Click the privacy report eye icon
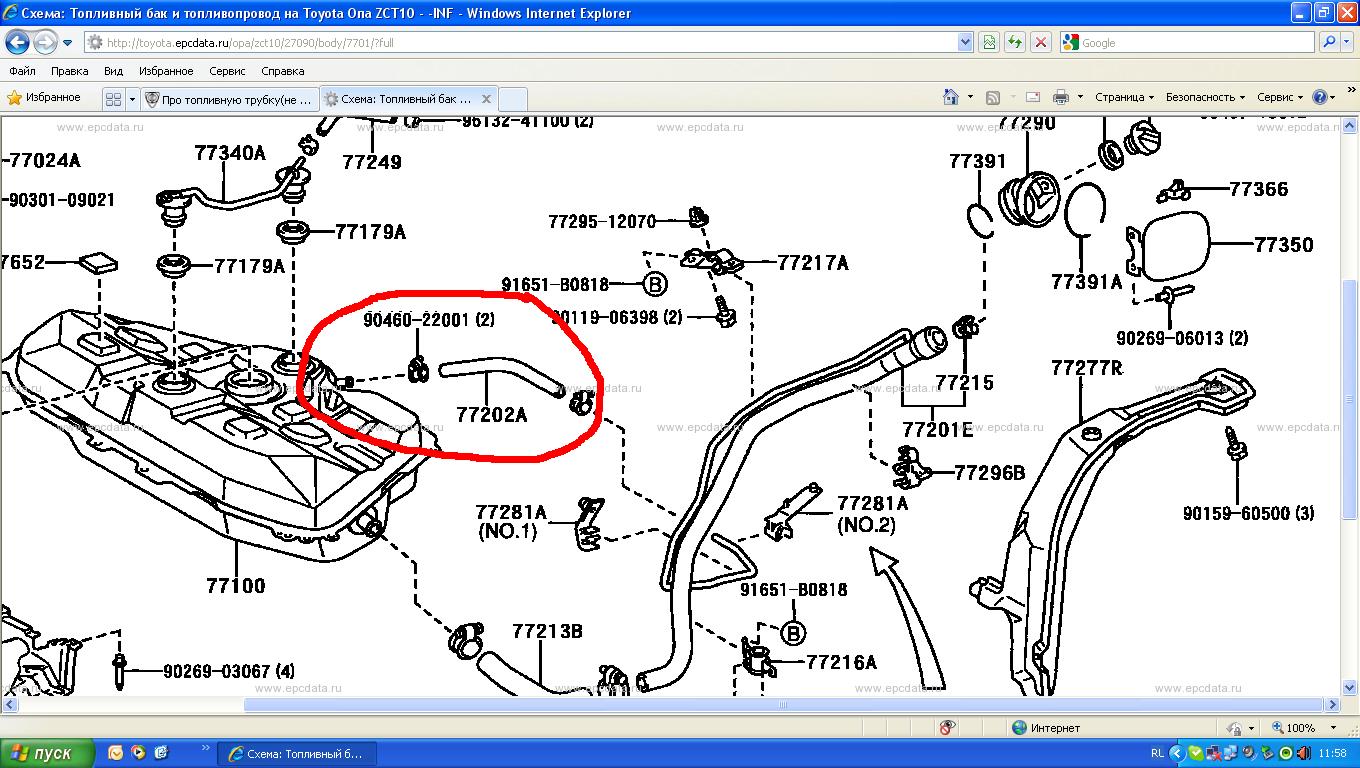1360x768 pixels. (x=948, y=728)
